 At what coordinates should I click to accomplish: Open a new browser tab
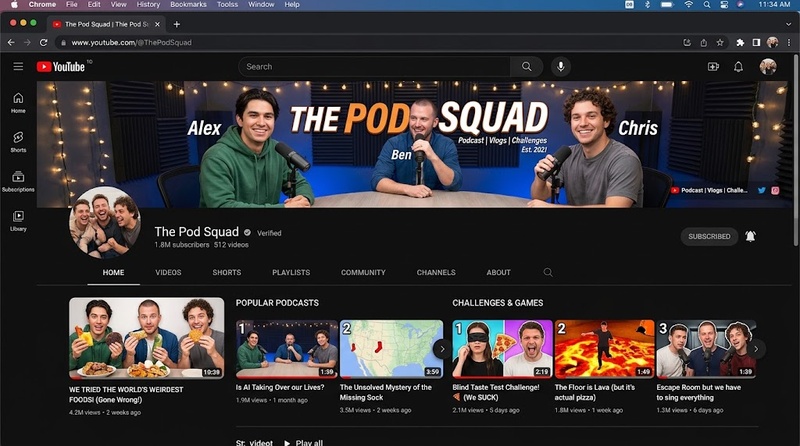click(177, 24)
